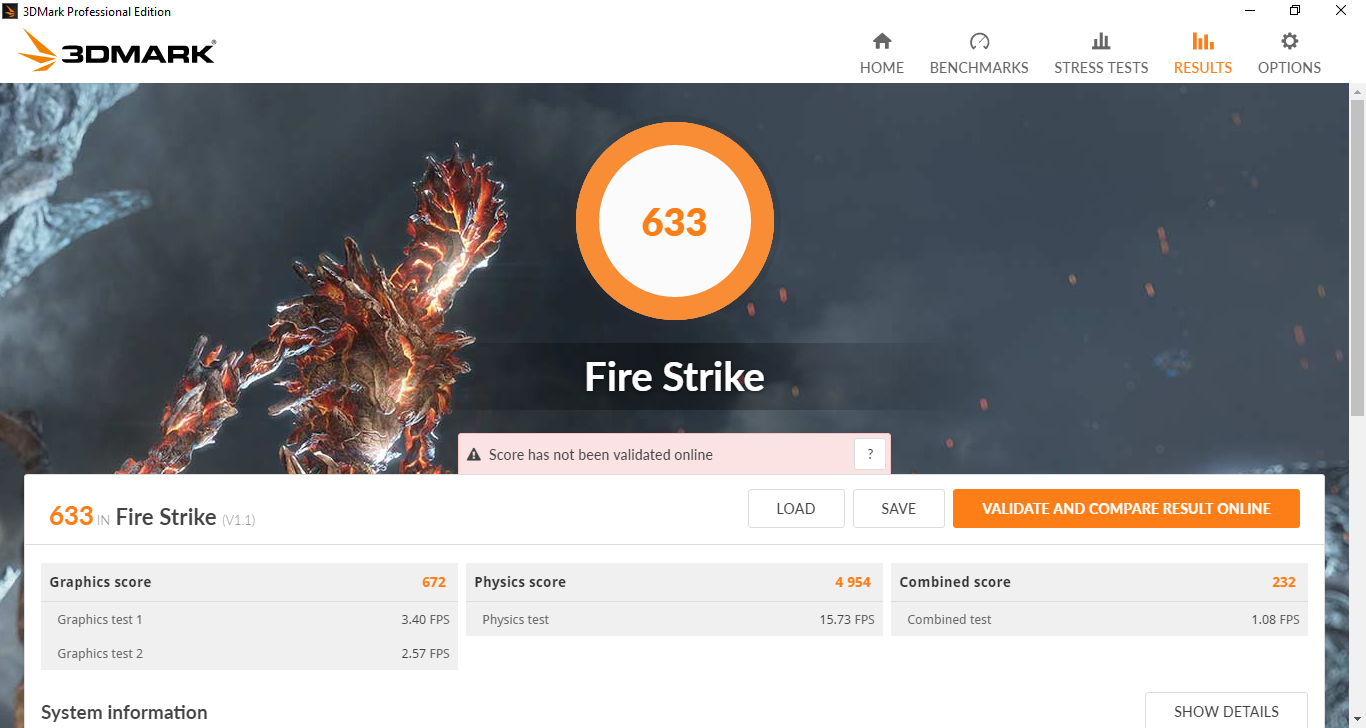Click the large Fire Strike title
1366x728 pixels.
(675, 377)
